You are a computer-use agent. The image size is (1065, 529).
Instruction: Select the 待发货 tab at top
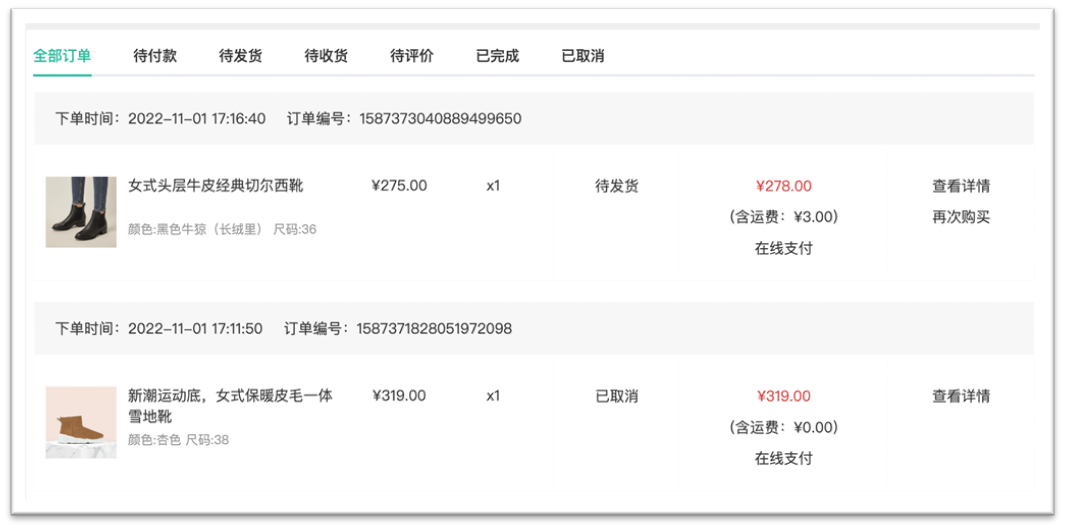click(x=240, y=56)
